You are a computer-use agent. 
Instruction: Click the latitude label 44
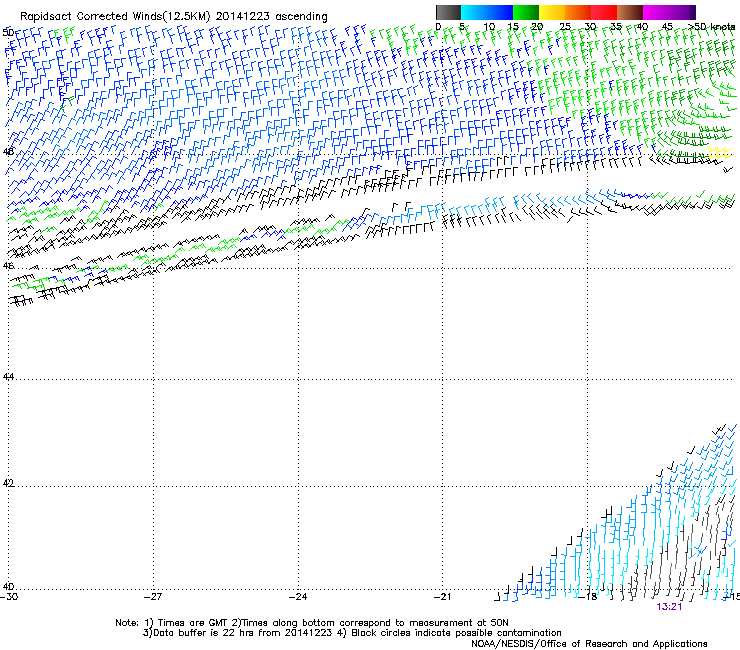click(x=8, y=377)
